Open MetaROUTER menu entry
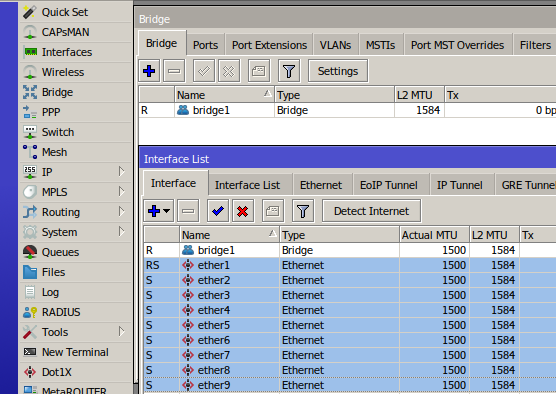556x394 pixels. point(76,389)
